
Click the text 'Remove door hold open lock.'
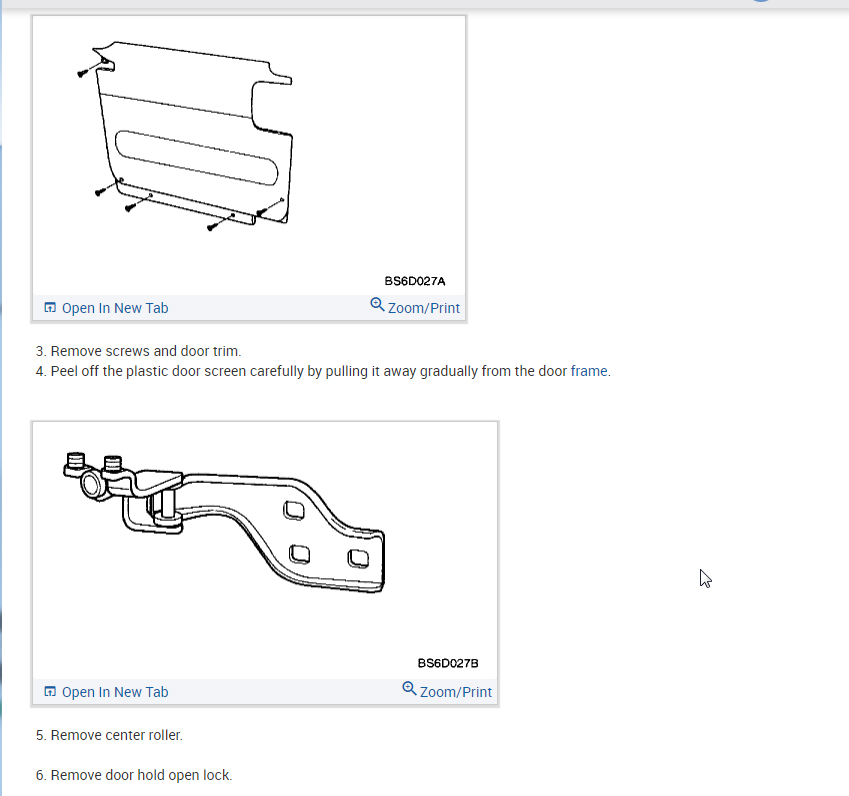pyautogui.click(x=141, y=775)
